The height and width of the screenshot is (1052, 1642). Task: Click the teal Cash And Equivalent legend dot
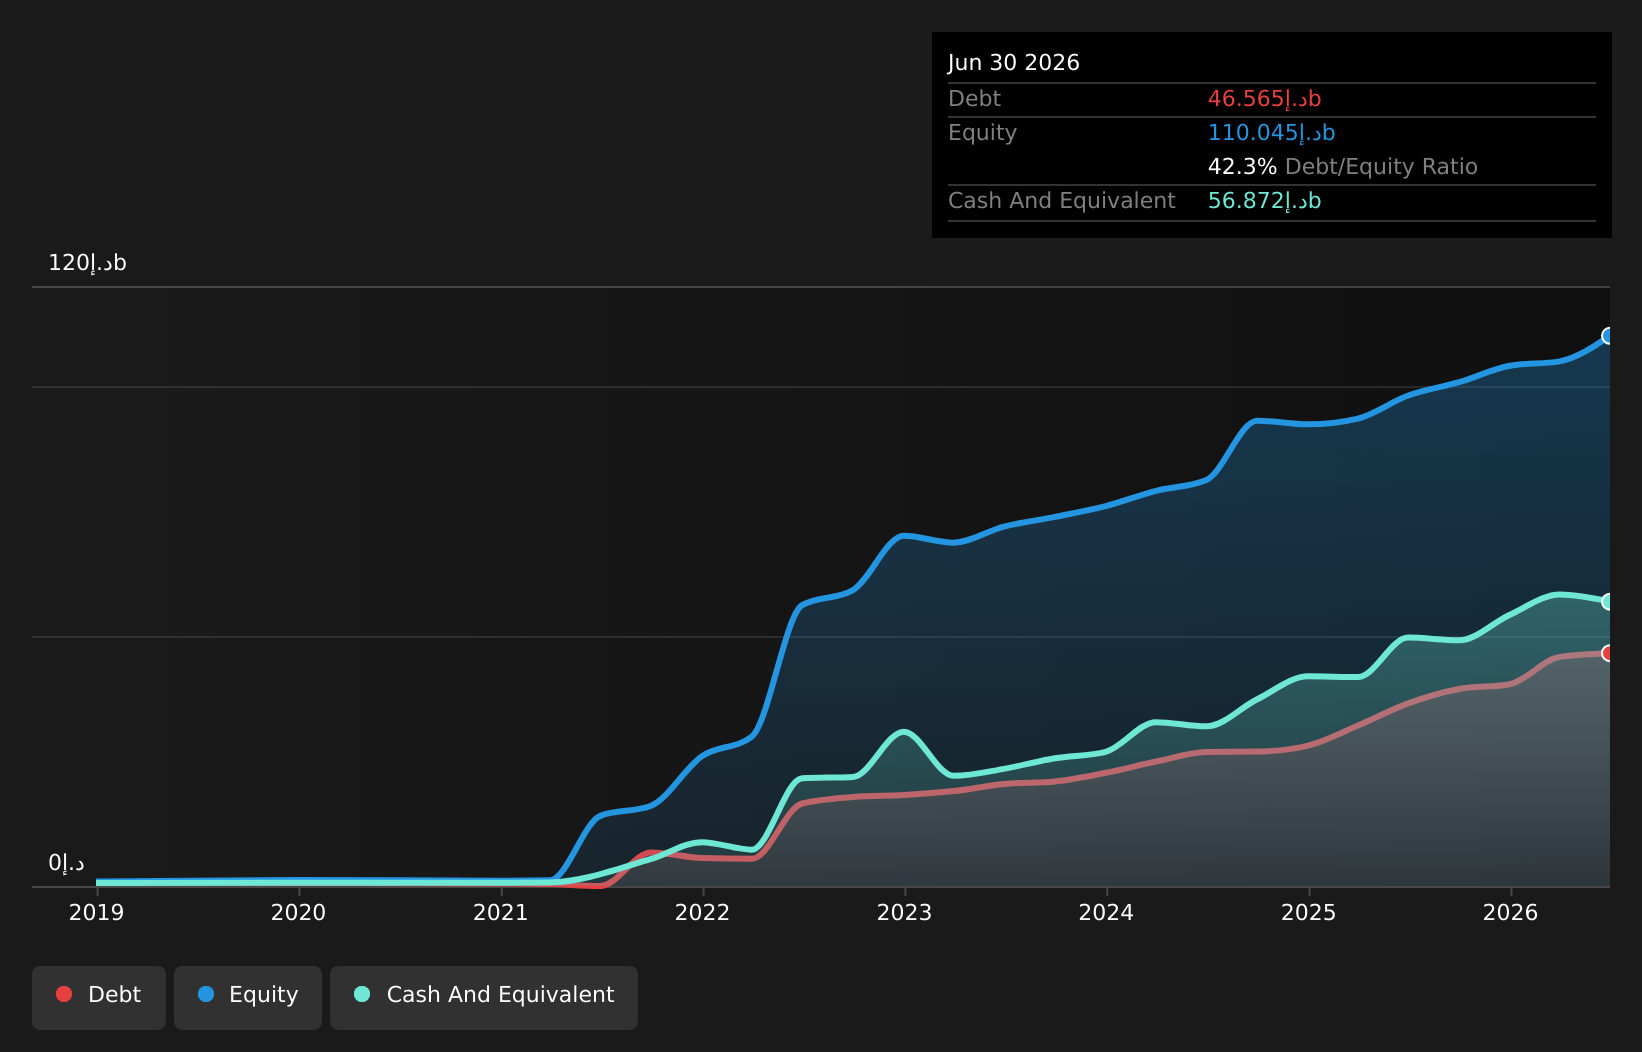point(362,994)
